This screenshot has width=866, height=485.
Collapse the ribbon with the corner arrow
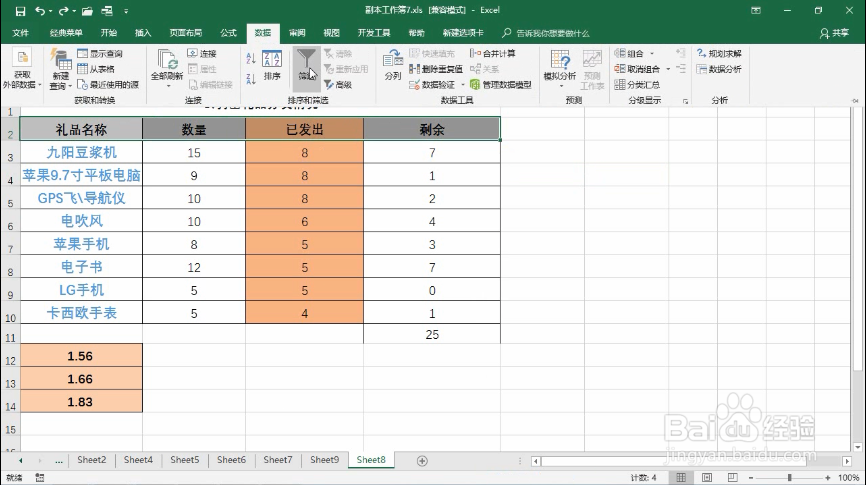click(855, 101)
